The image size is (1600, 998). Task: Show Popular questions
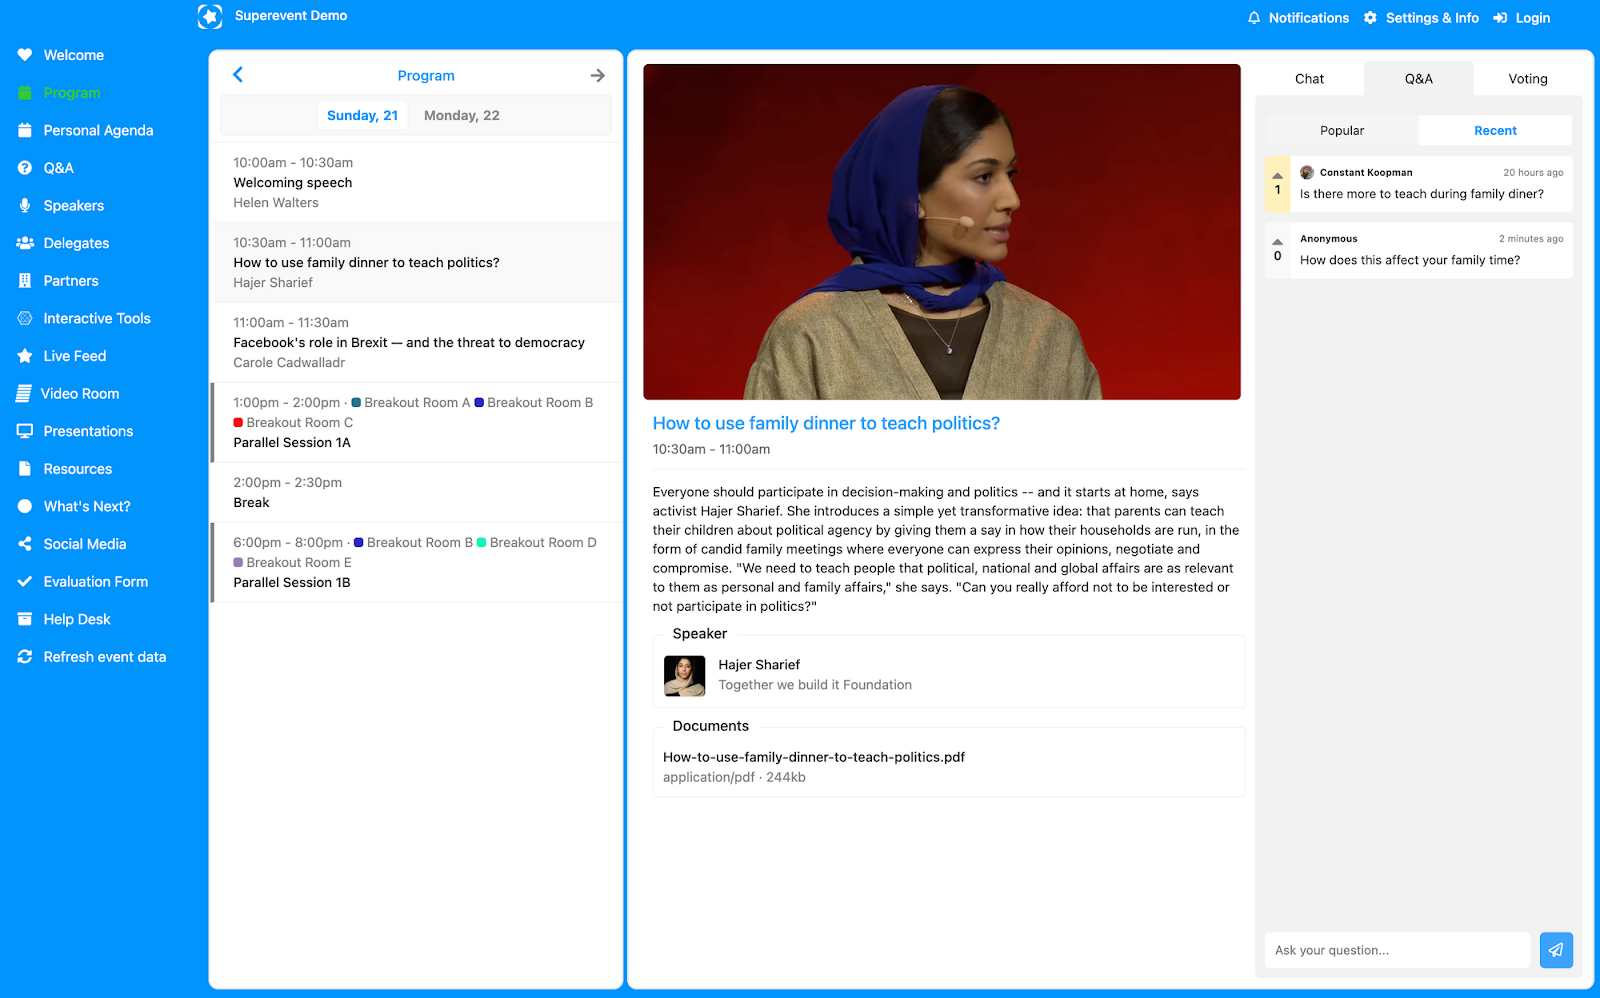(x=1342, y=131)
